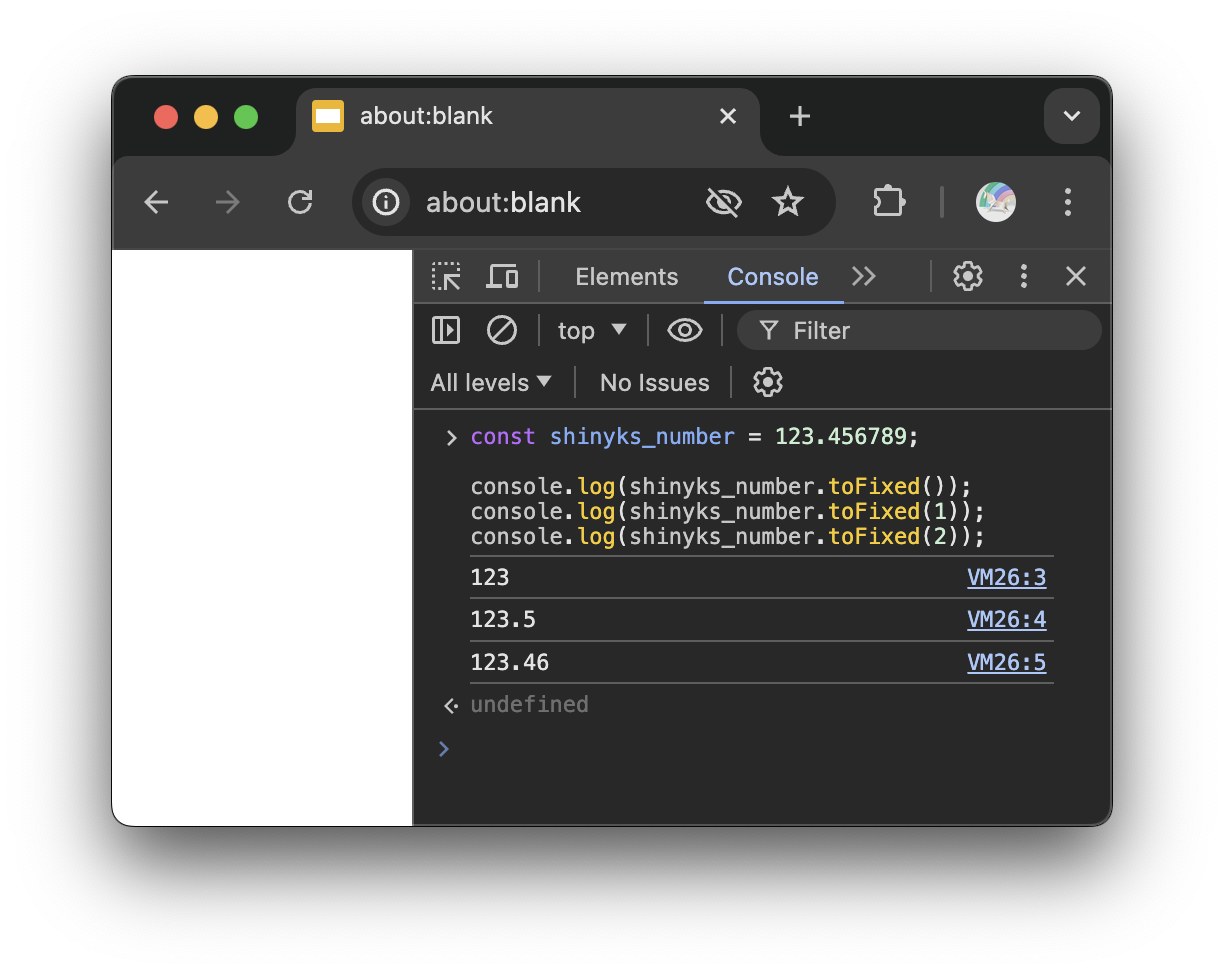Open Chrome three-dot menu
Viewport: 1224px width, 974px height.
1068,203
